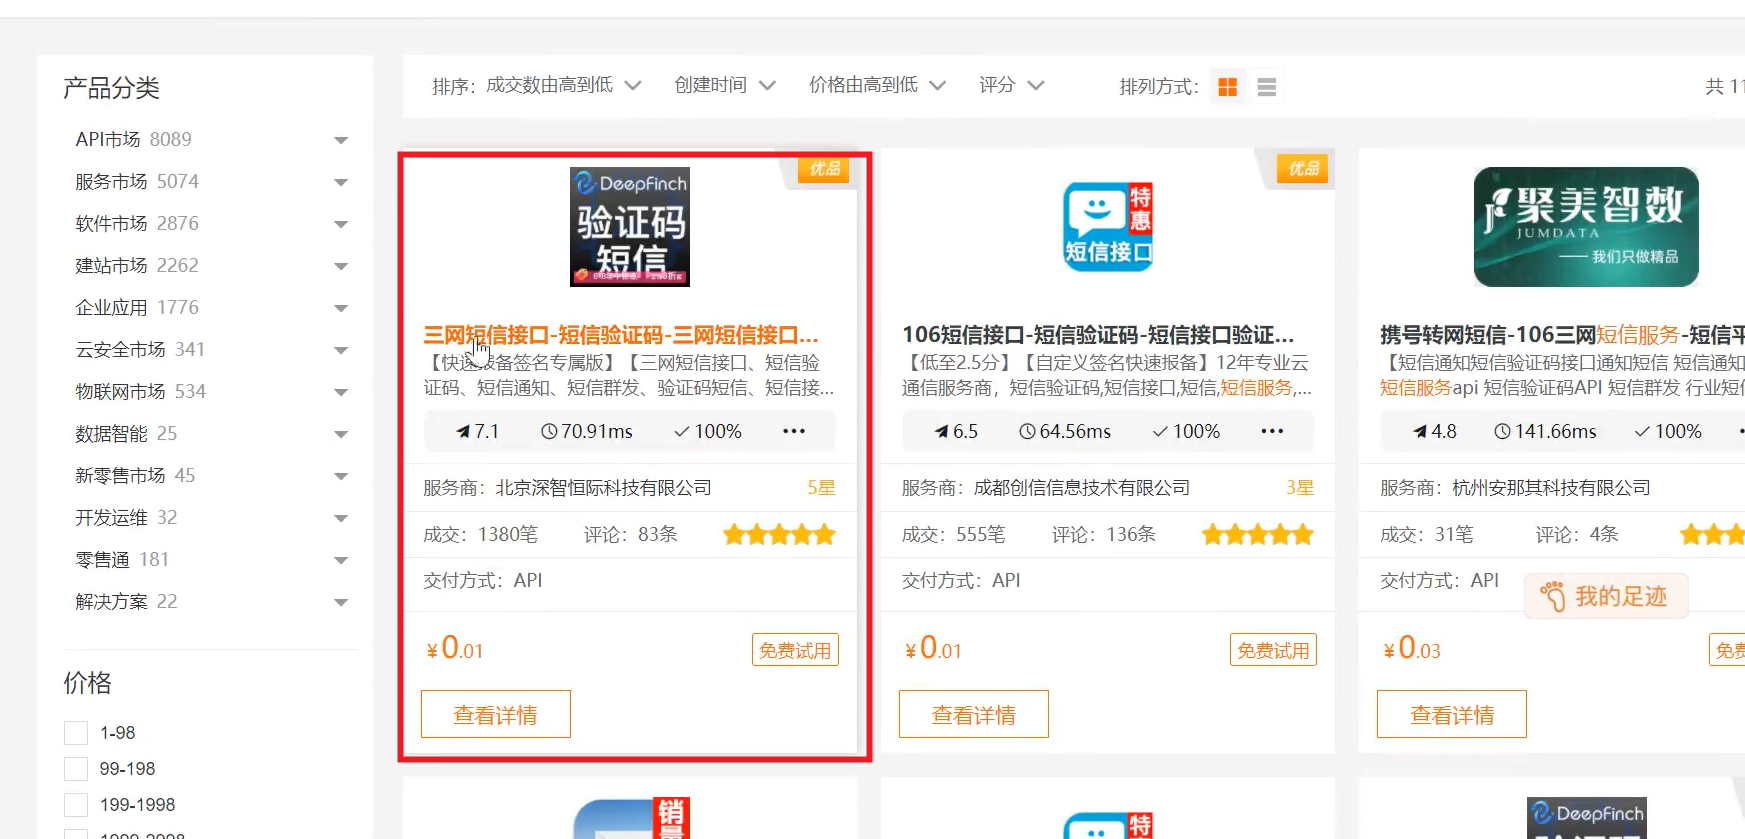Viewport: 1745px width, 839px height.
Task: Click the clock icon next to 141.66ms
Action: coord(1502,431)
